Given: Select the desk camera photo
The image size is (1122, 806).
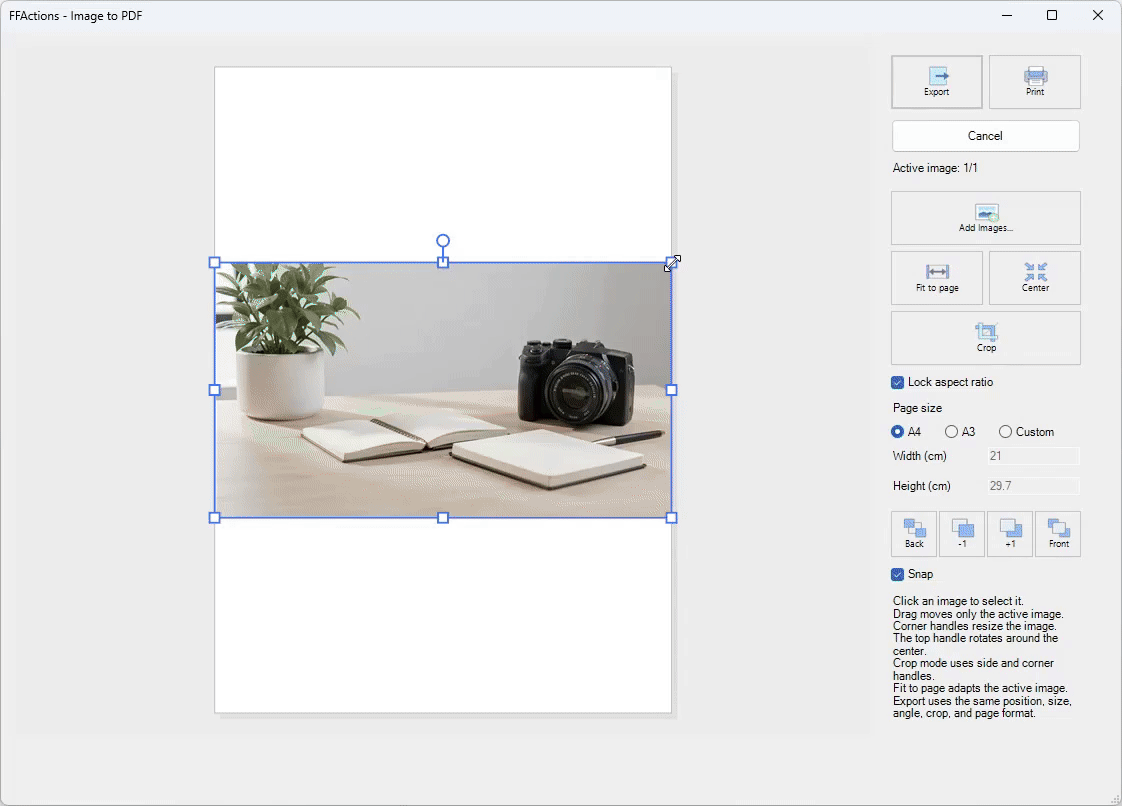Looking at the screenshot, I should [x=443, y=390].
